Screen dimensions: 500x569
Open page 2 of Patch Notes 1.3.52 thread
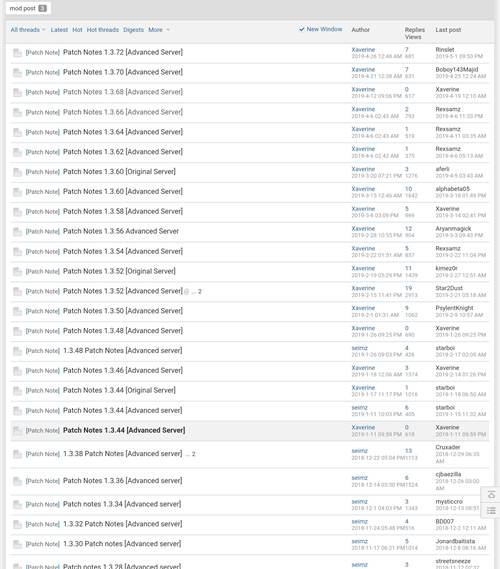[x=200, y=292]
